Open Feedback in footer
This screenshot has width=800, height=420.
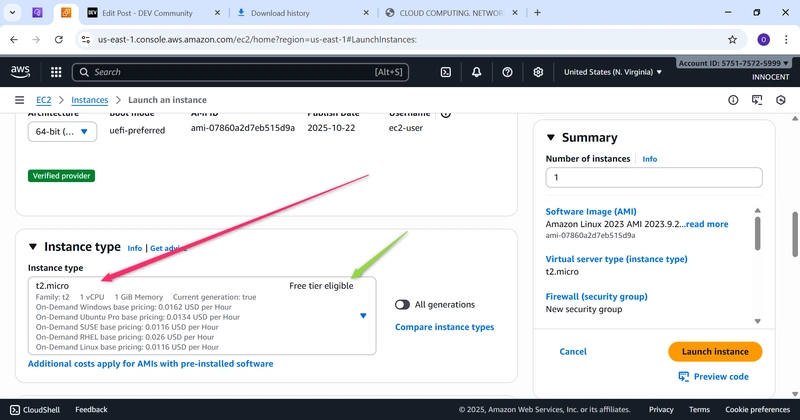[x=91, y=409]
